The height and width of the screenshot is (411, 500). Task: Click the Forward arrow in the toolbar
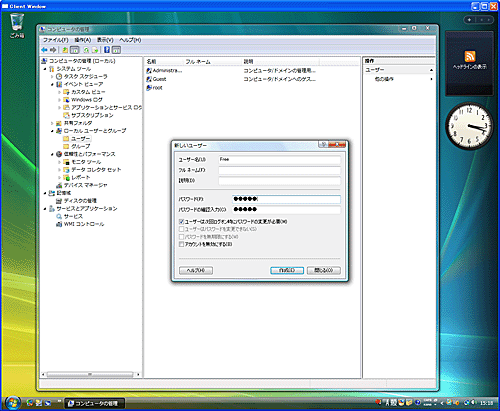coord(53,50)
